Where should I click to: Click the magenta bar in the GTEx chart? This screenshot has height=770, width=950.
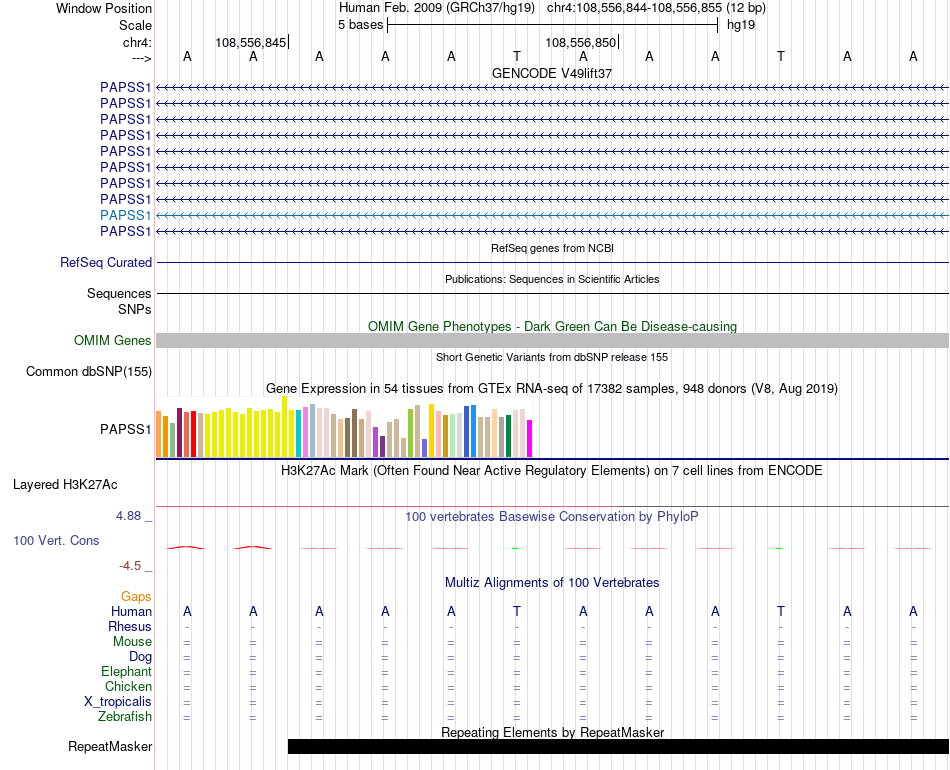(x=530, y=439)
